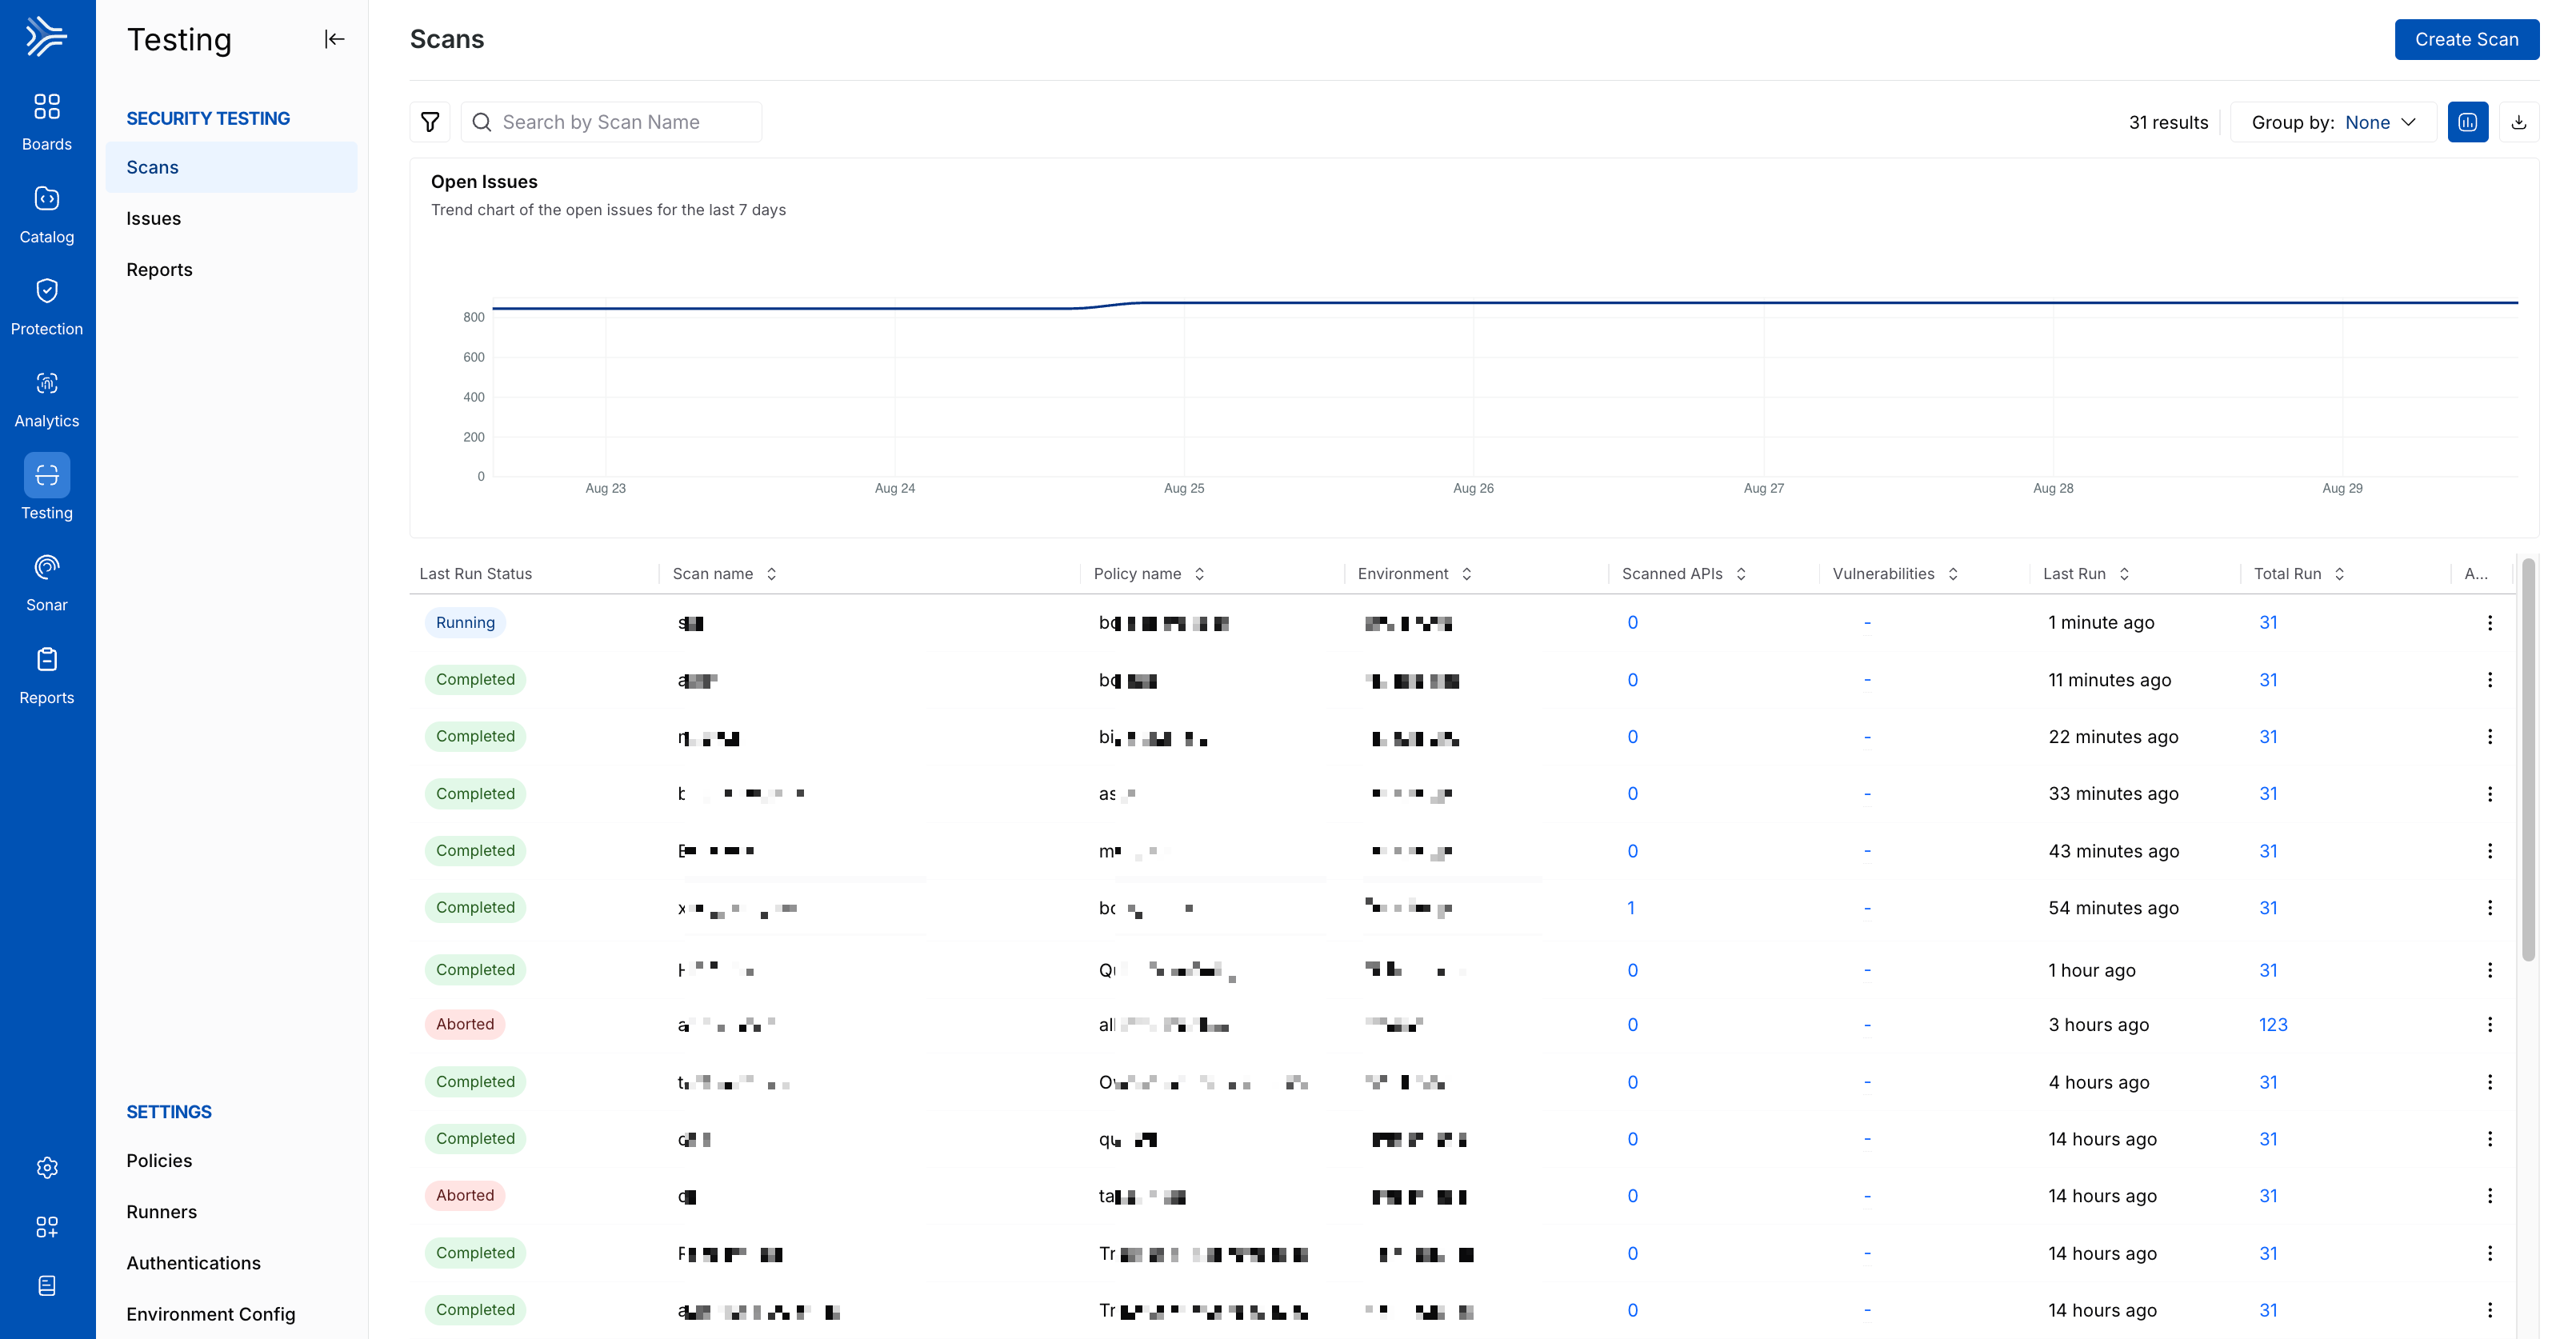Collapse the Testing side panel
The height and width of the screenshot is (1339, 2576).
(334, 39)
